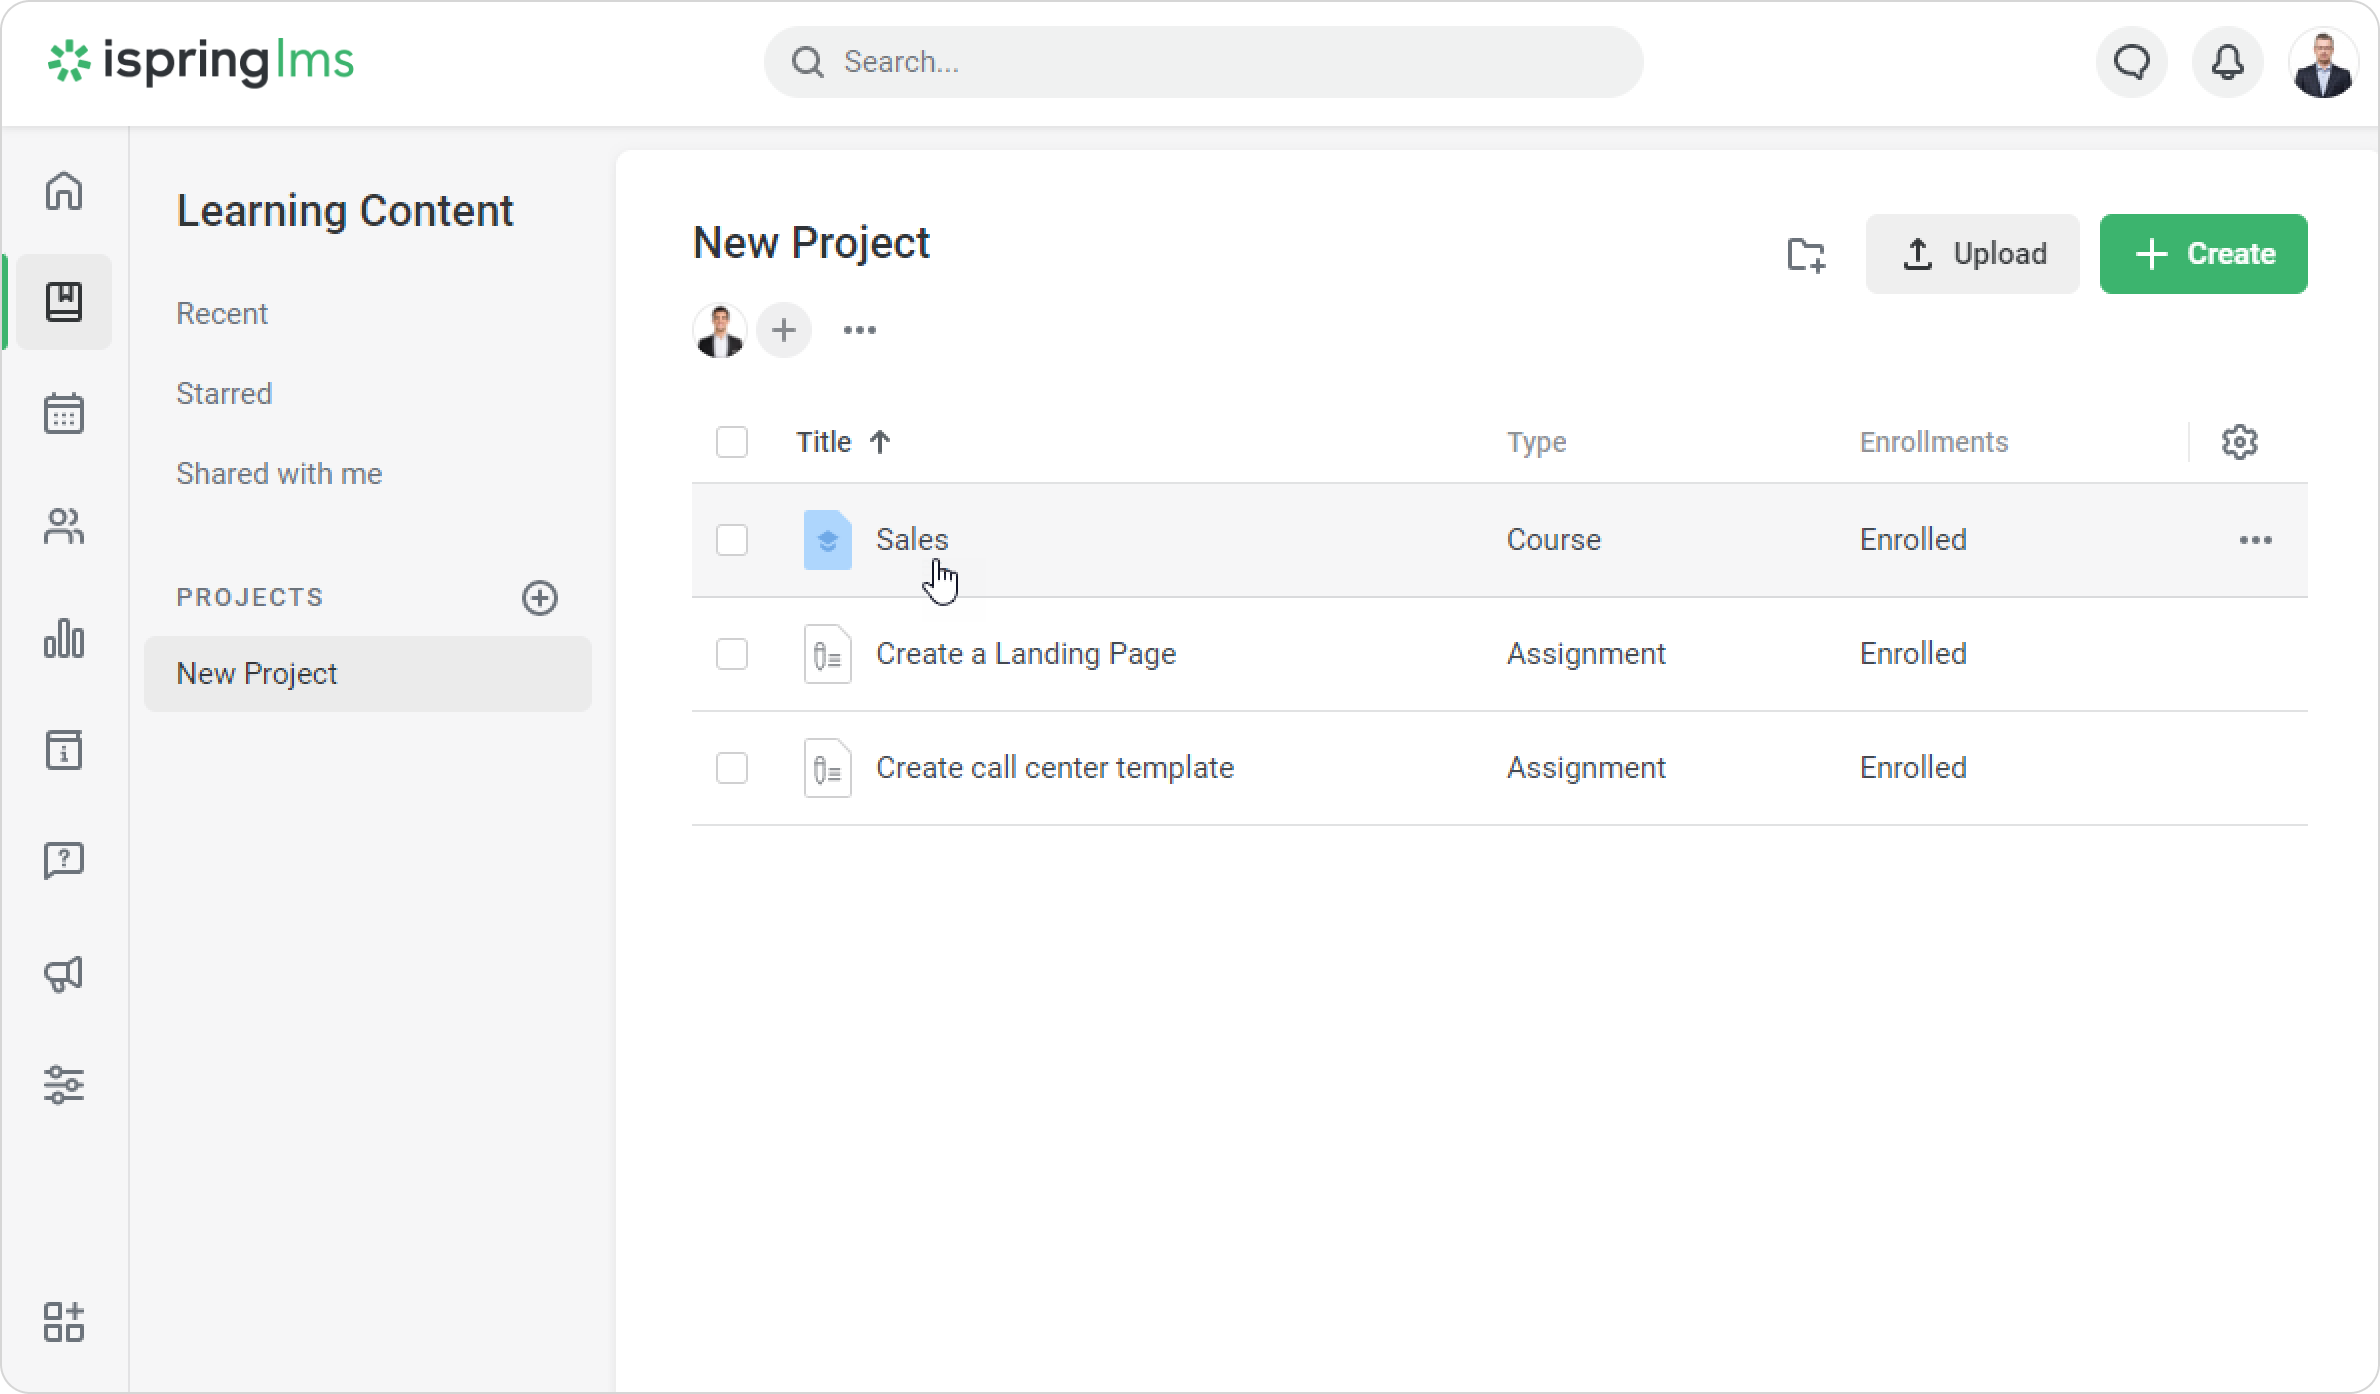Open the calendar icon in sidebar
Screen dimensions: 2380x1394
coord(64,413)
